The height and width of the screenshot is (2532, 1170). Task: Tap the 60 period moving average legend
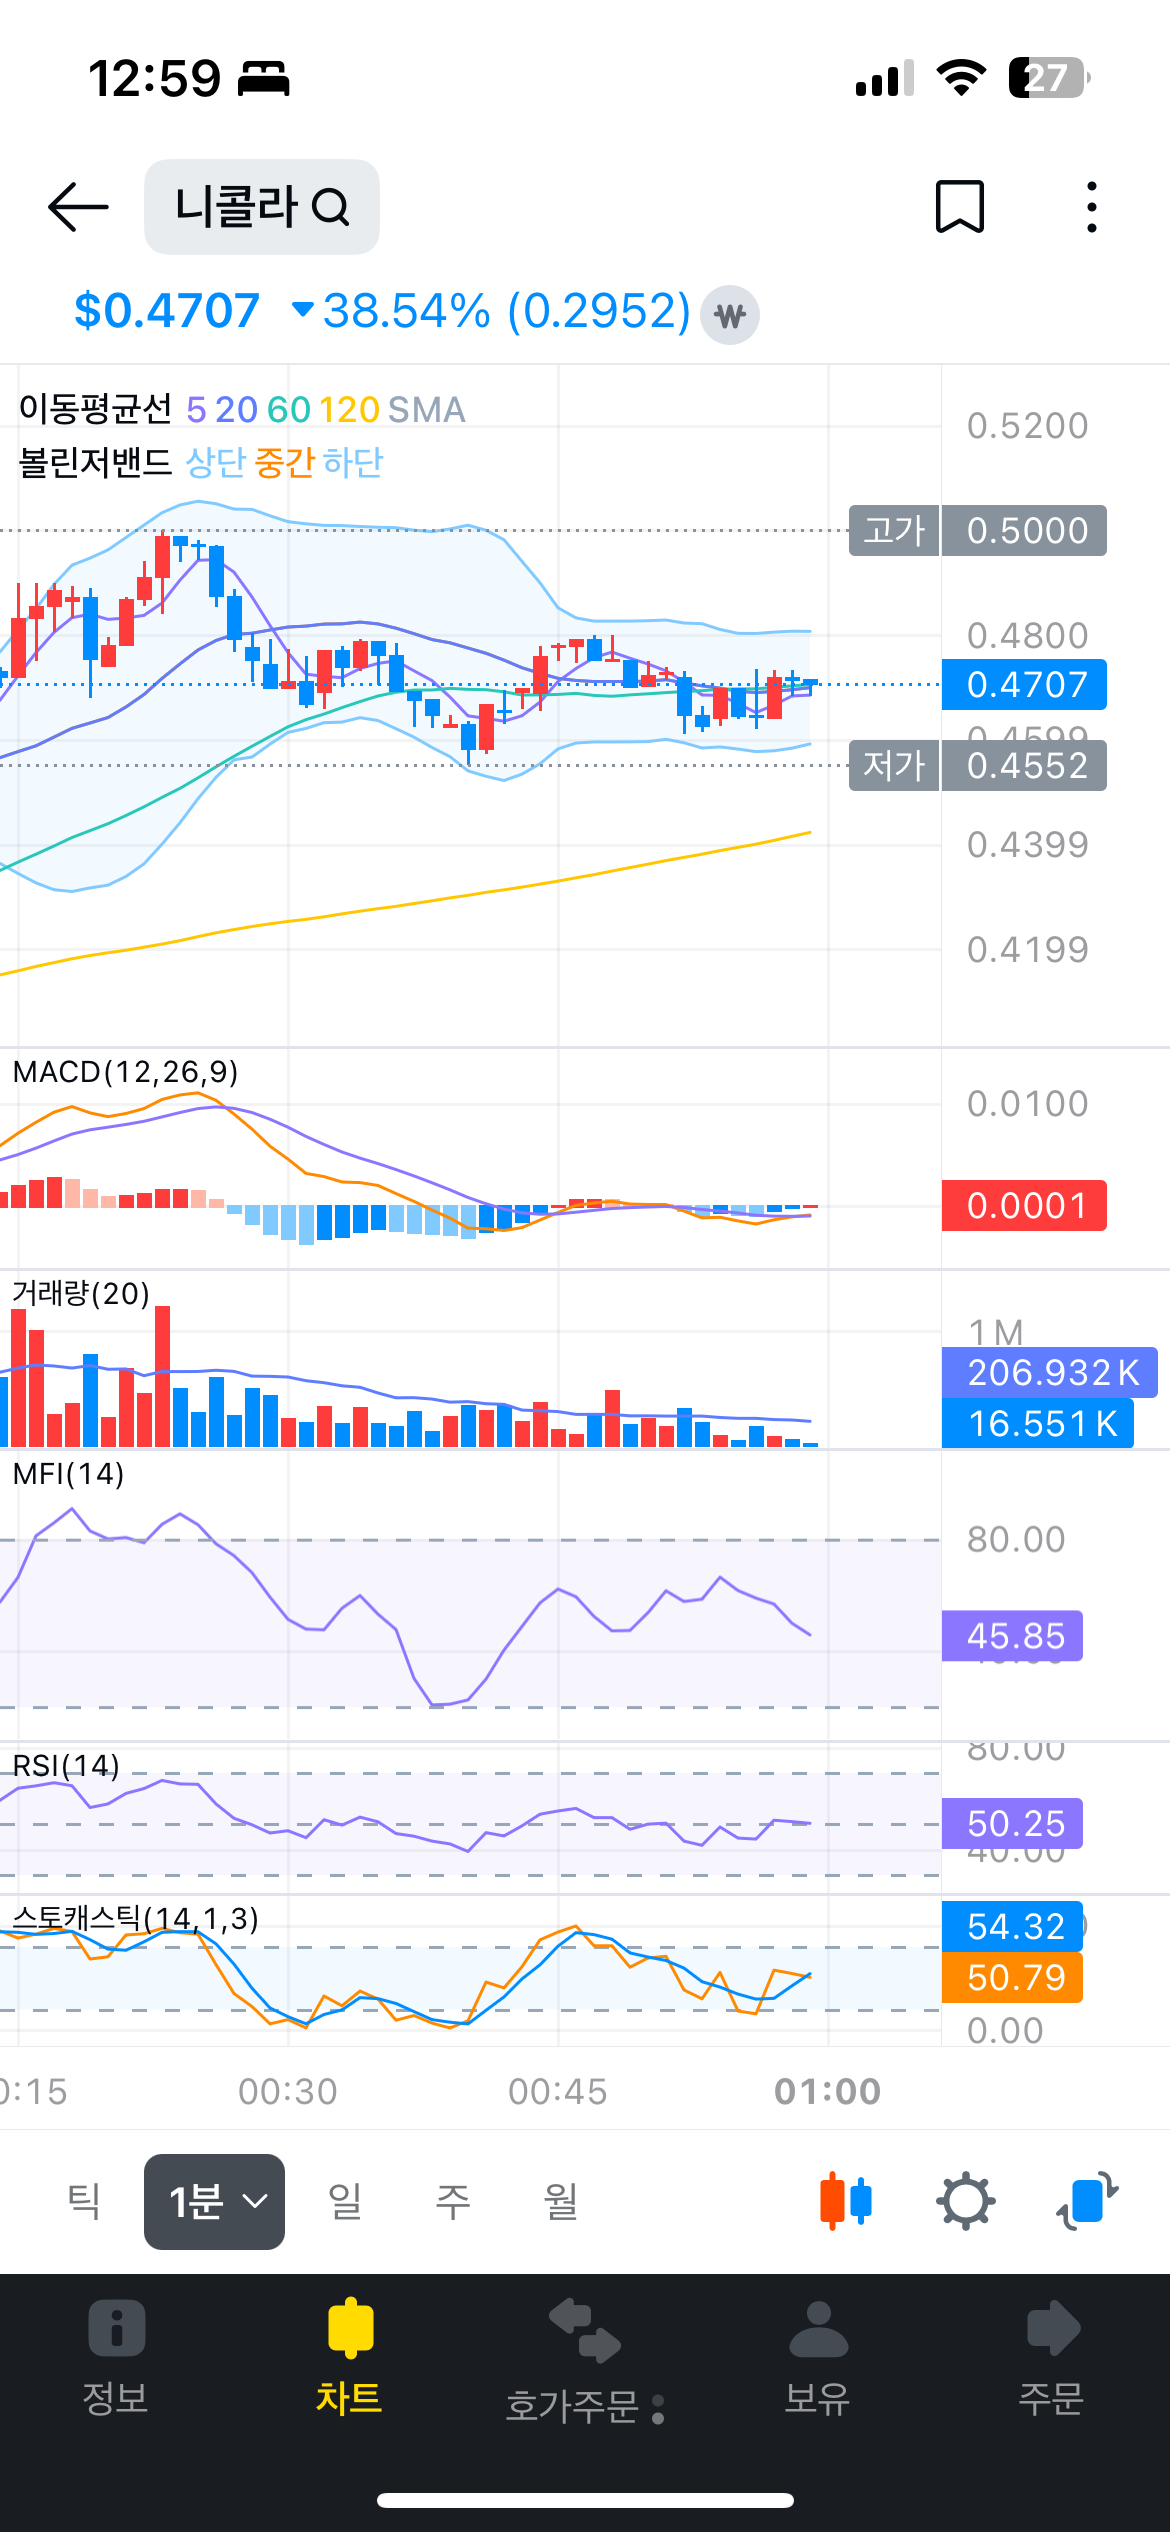pyautogui.click(x=289, y=410)
